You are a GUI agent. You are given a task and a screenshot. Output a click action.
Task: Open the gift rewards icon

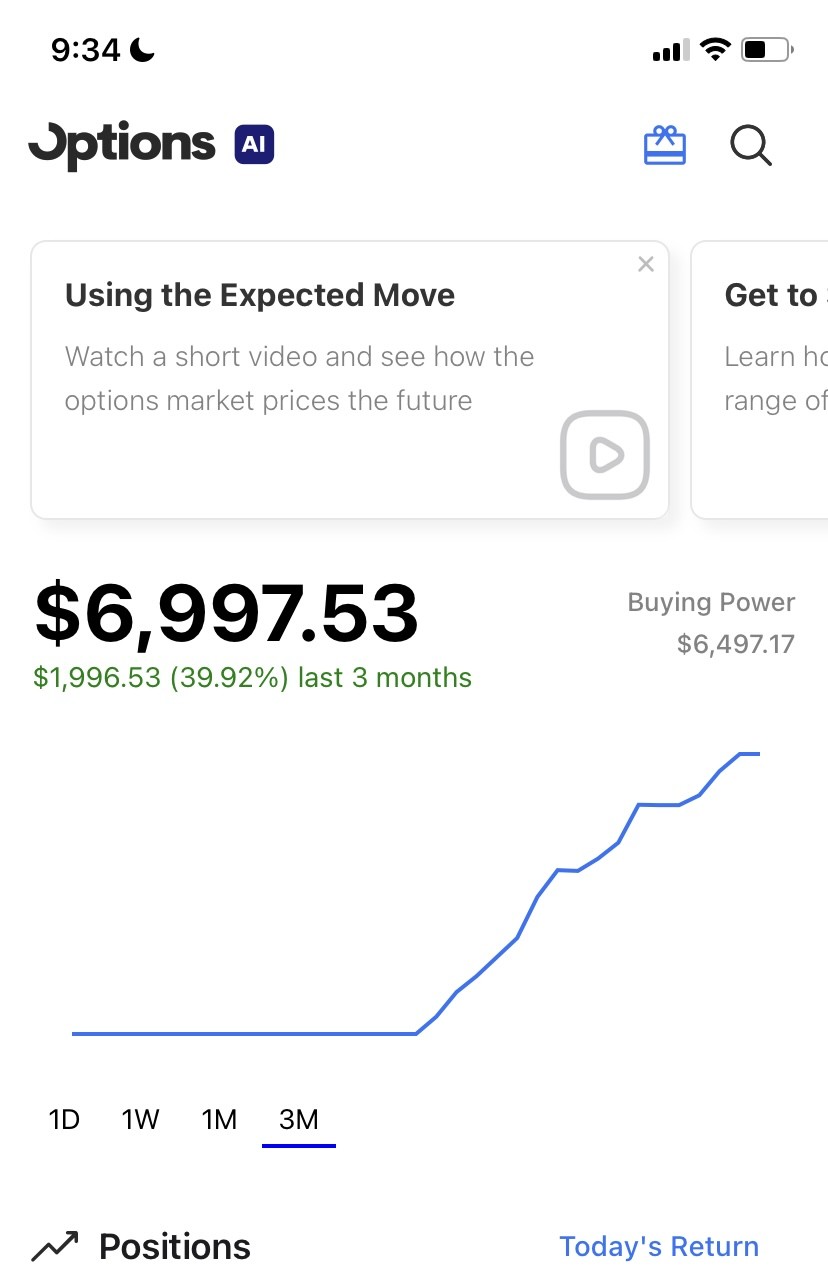coord(664,145)
